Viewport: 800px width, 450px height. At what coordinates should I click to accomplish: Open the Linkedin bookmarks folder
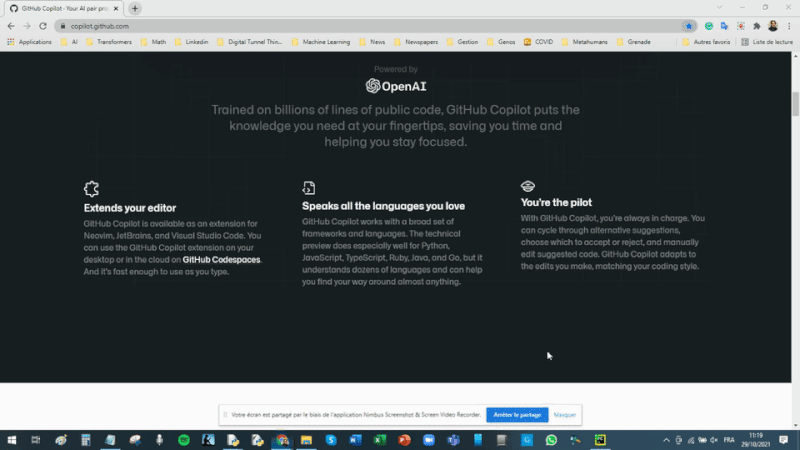click(191, 42)
